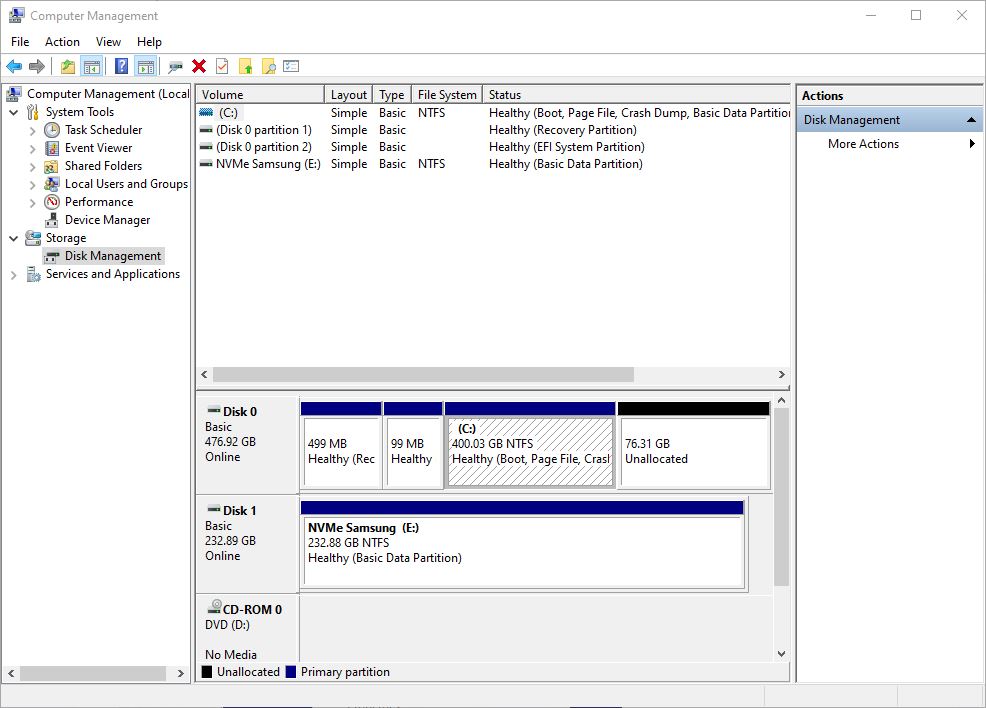Click the Export List toolbar icon
Image resolution: width=986 pixels, height=708 pixels.
[291, 66]
